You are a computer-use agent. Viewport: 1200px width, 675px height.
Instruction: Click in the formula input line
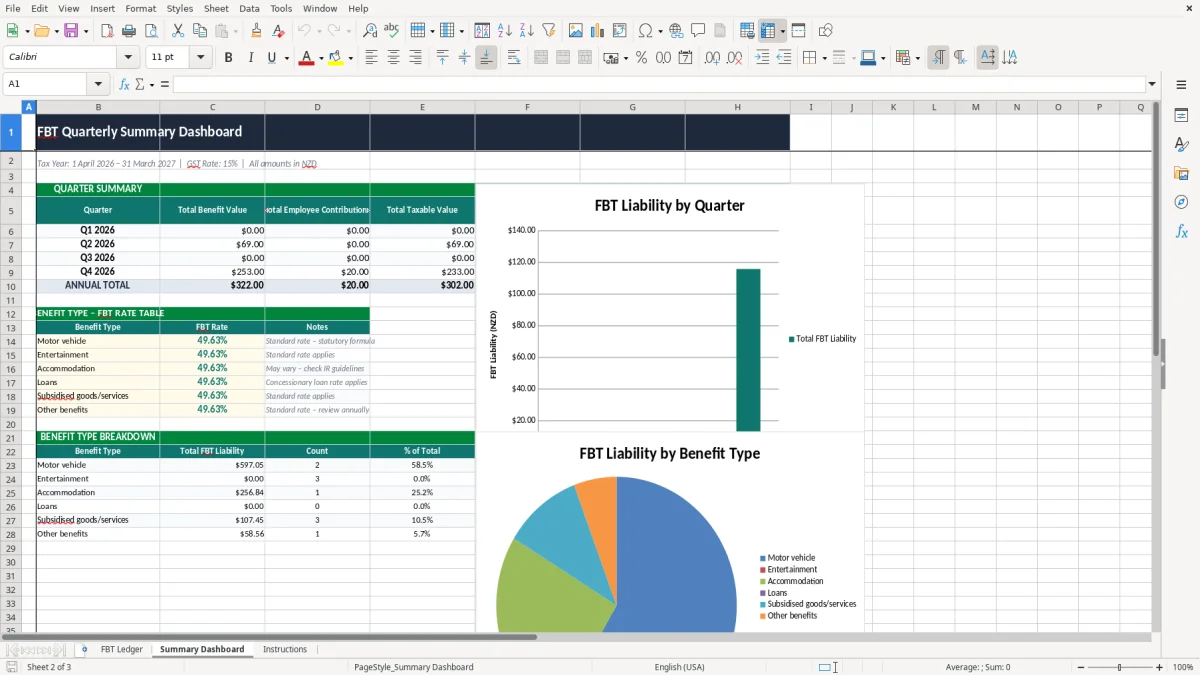[659, 84]
